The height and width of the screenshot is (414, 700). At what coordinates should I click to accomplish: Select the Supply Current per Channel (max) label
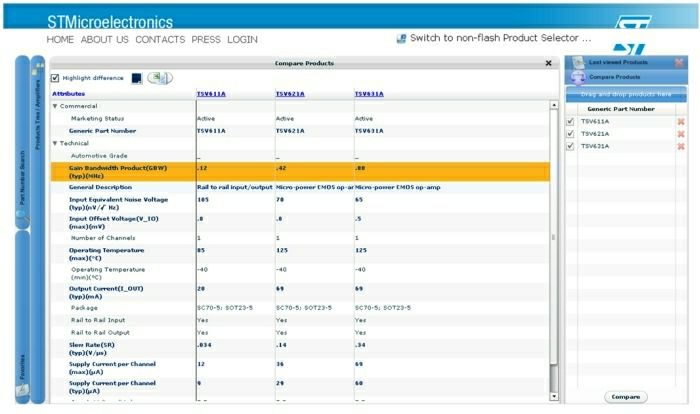112,368
